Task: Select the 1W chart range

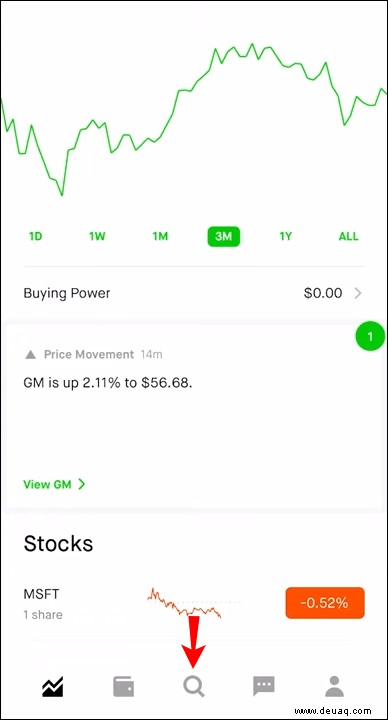Action: 97,236
